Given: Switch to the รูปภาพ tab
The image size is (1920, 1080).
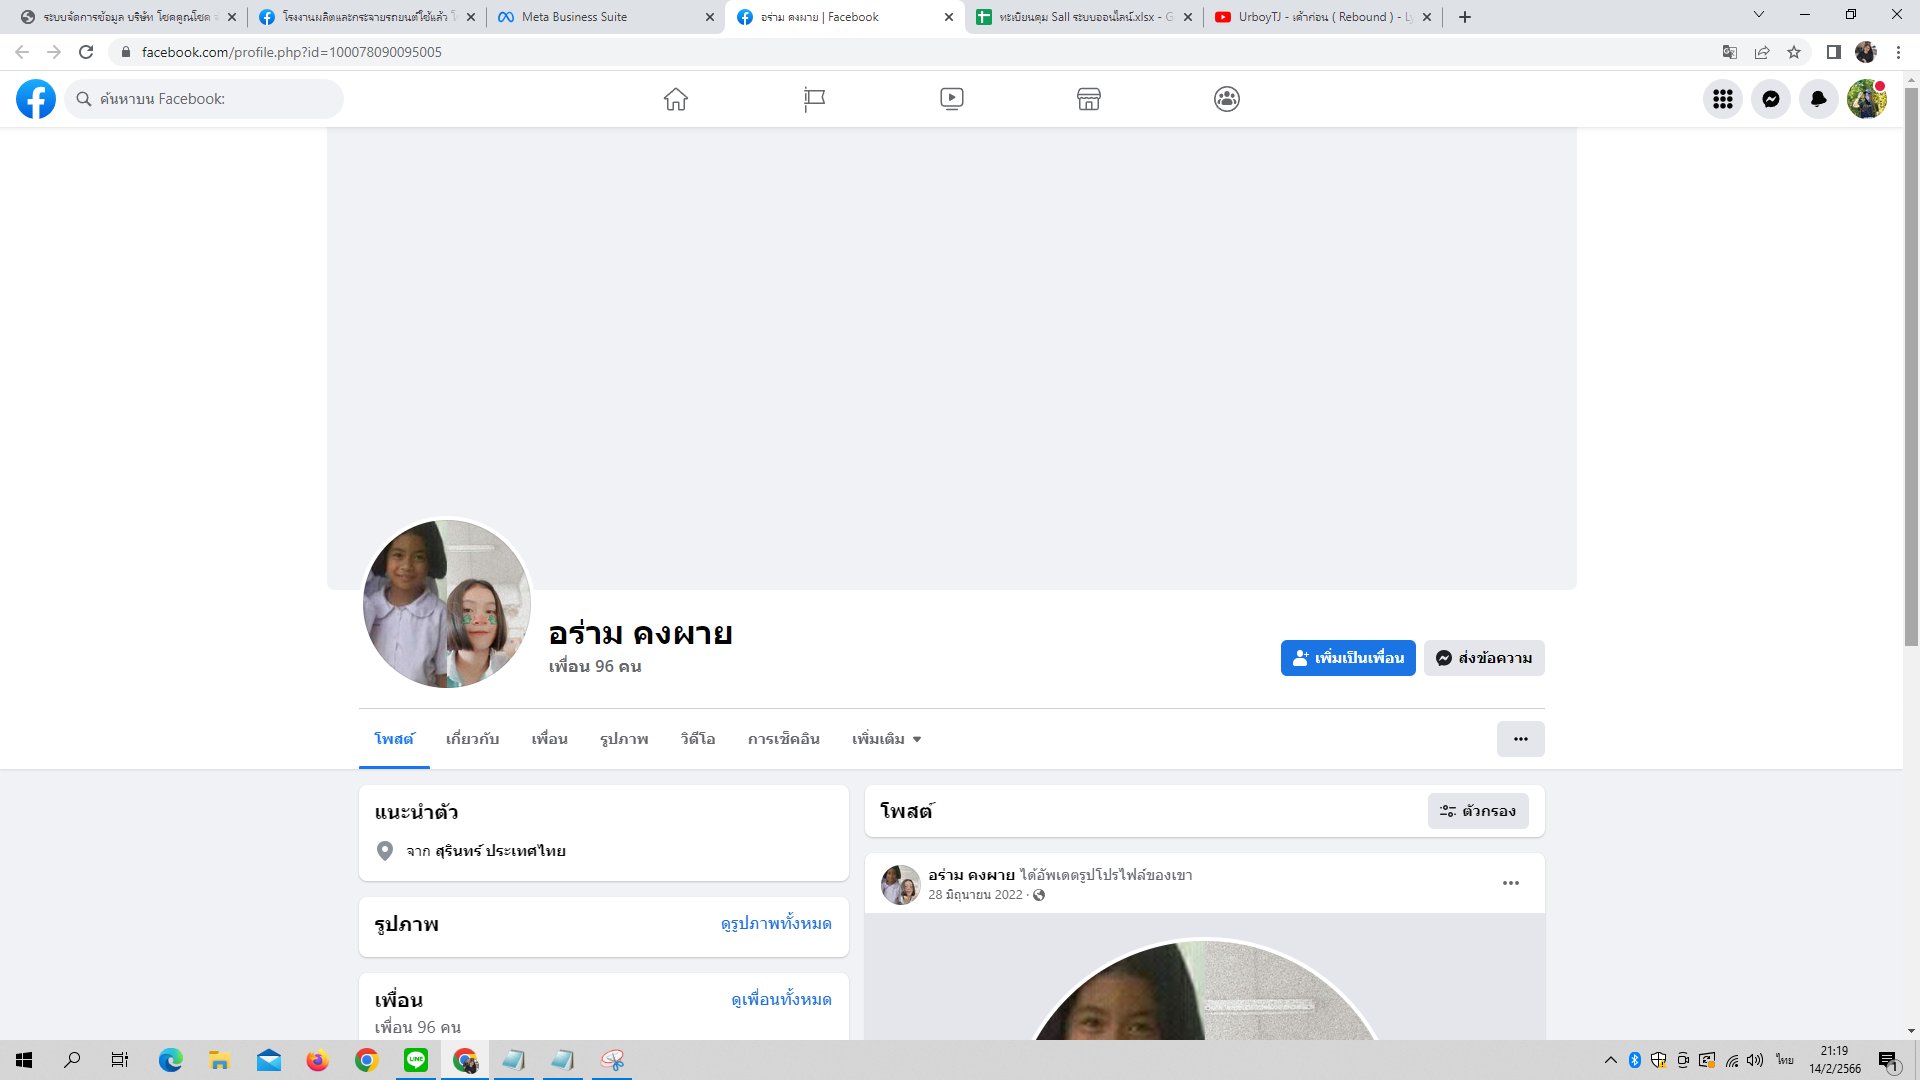Looking at the screenshot, I should [x=624, y=739].
